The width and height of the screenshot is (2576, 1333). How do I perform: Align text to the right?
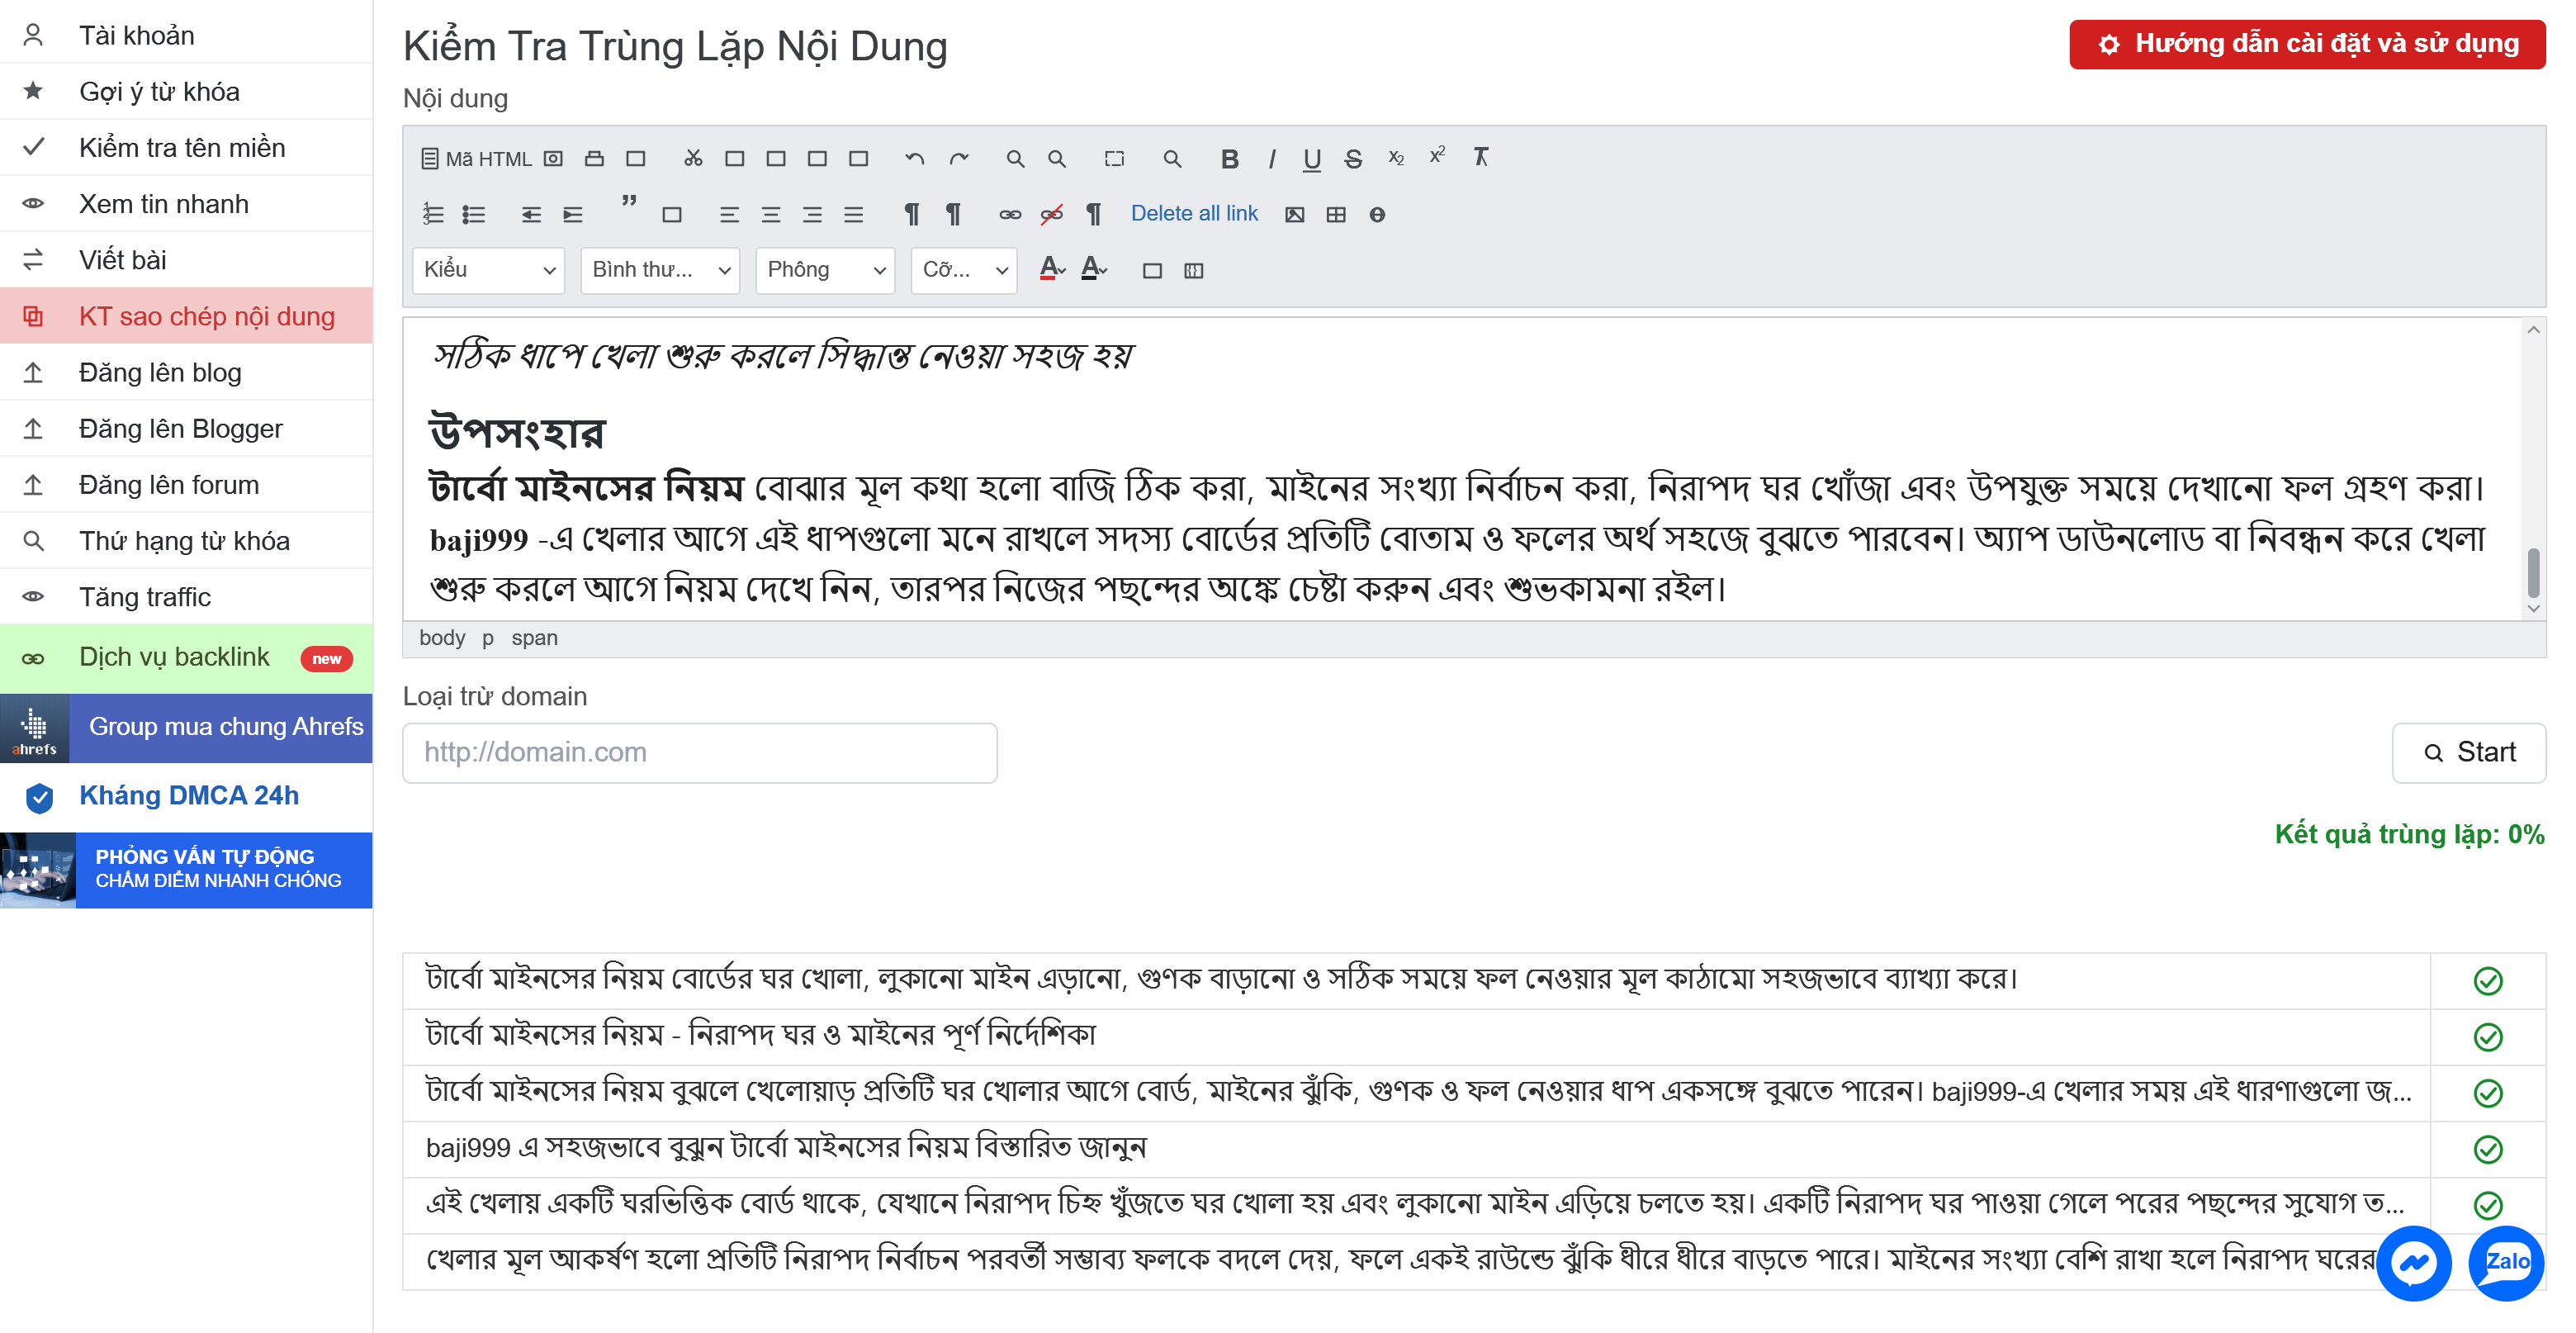pos(812,214)
